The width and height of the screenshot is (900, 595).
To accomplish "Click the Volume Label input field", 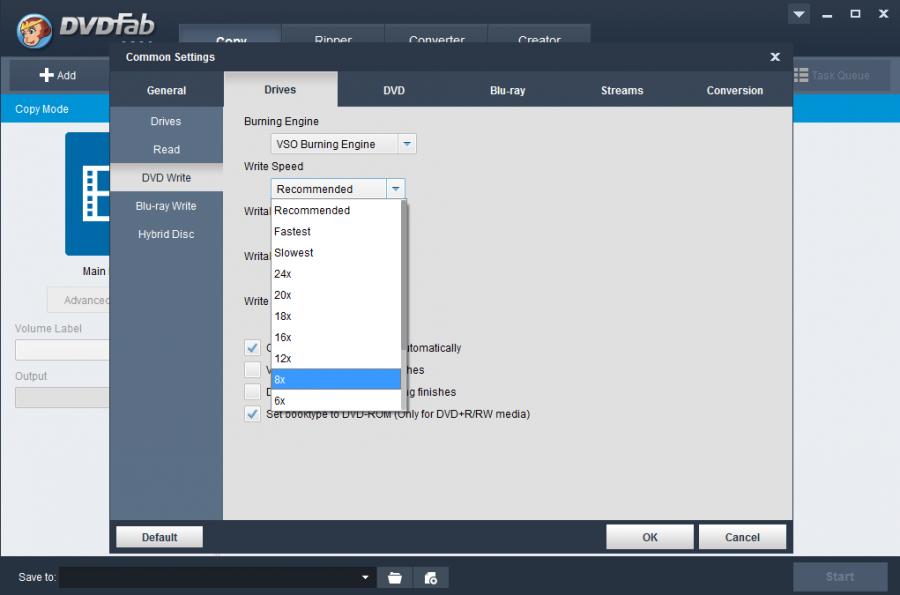I will tap(63, 350).
